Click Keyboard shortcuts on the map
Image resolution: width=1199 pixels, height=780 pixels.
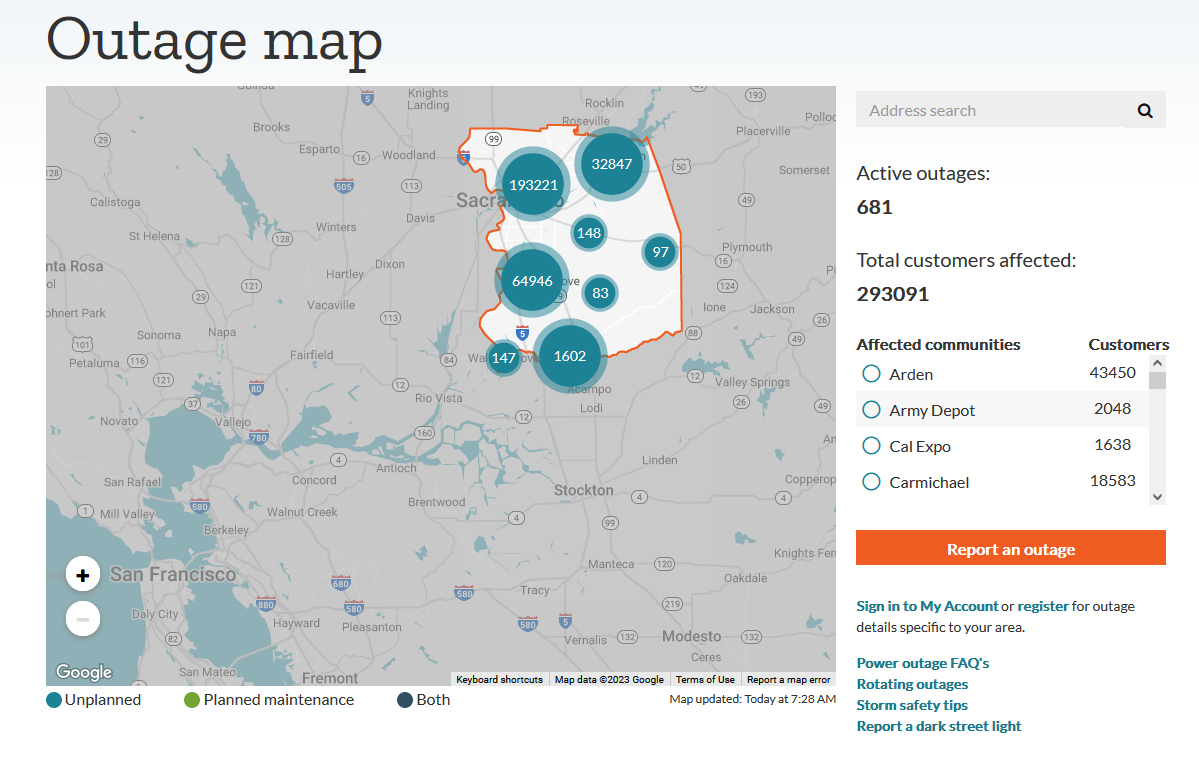coord(499,680)
